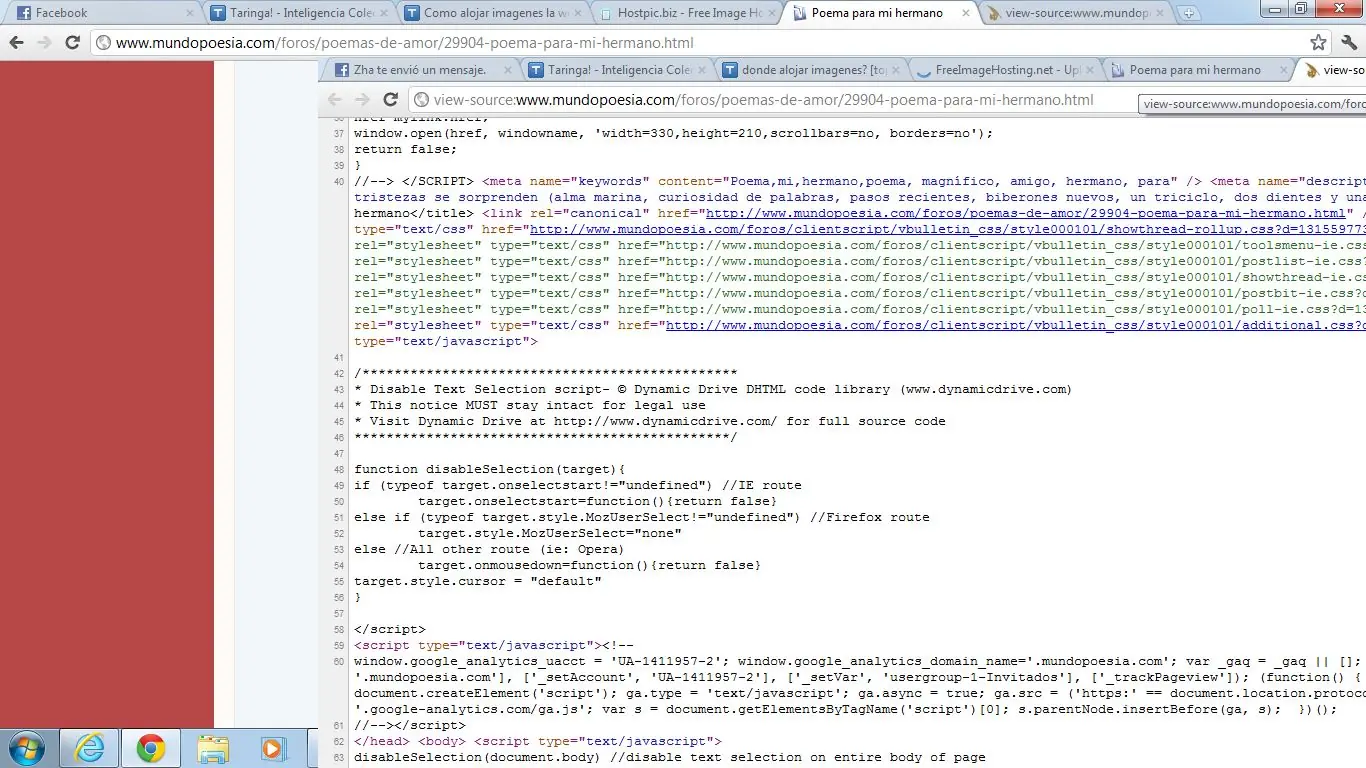Viewport: 1366px width, 768px height.
Task: Click the '</head> <body> <script' line 62
Action: coord(537,741)
